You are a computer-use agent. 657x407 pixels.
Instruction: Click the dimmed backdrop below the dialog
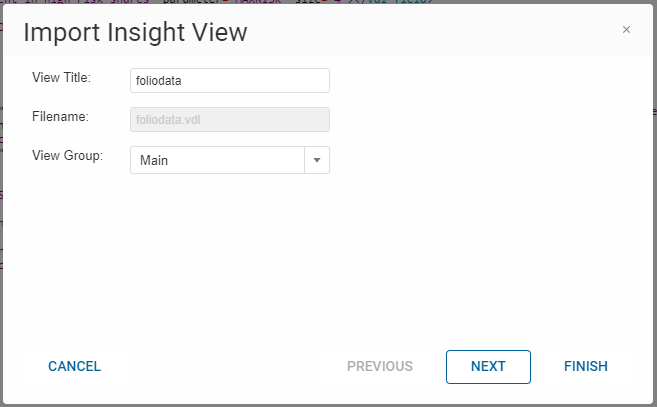[x=330, y=404]
